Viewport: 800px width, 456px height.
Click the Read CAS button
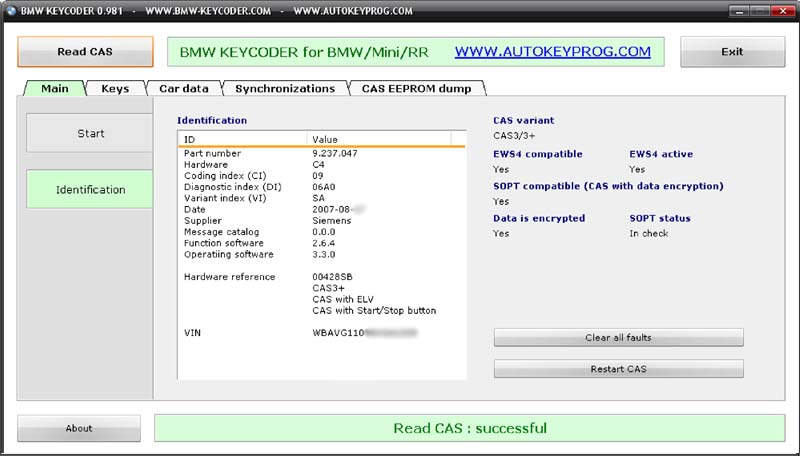coord(85,52)
